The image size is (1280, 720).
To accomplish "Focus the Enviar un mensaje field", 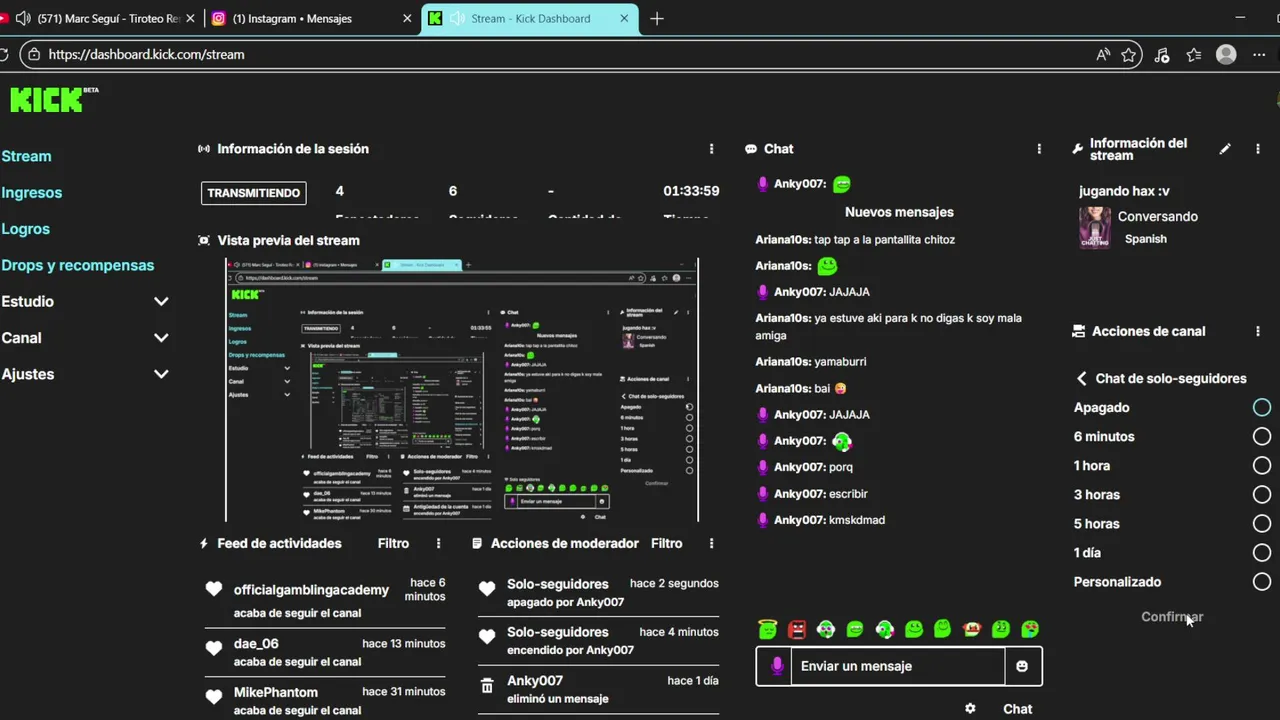I will click(x=897, y=666).
